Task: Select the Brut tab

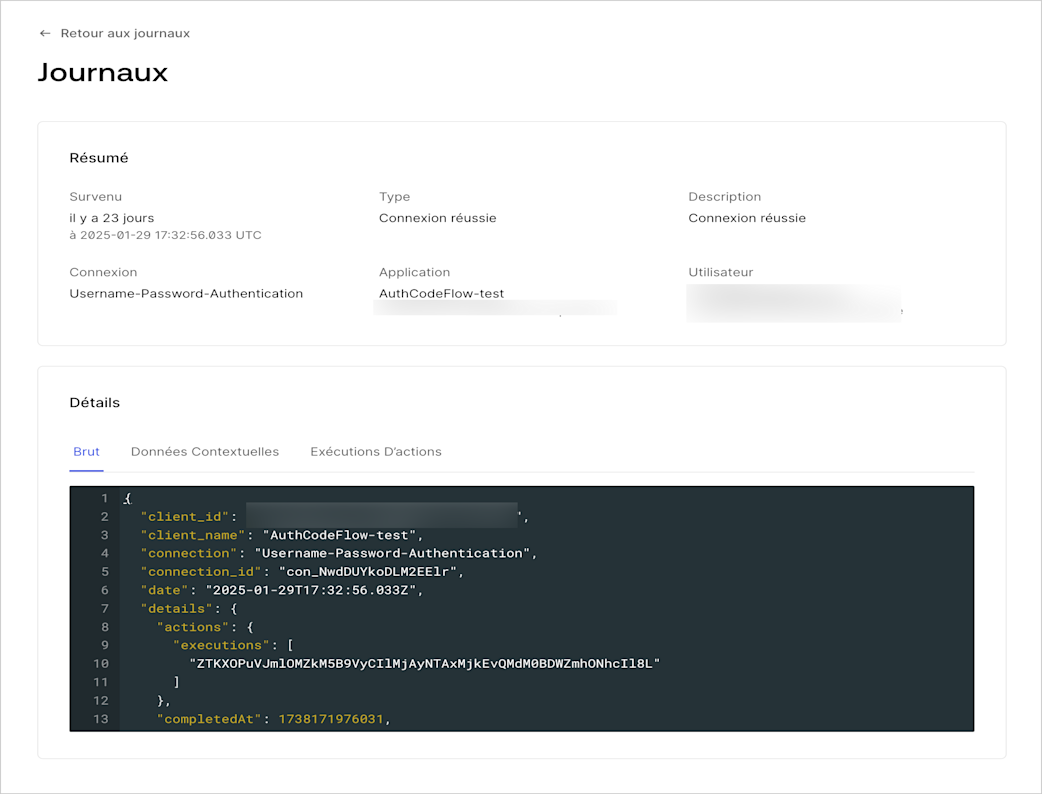Action: point(86,452)
